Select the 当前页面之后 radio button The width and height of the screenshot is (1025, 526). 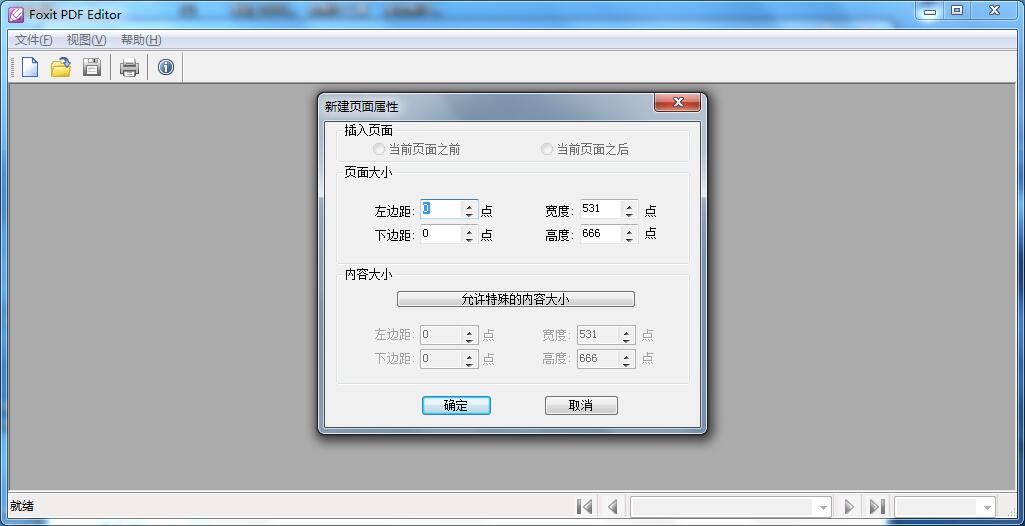coord(547,149)
